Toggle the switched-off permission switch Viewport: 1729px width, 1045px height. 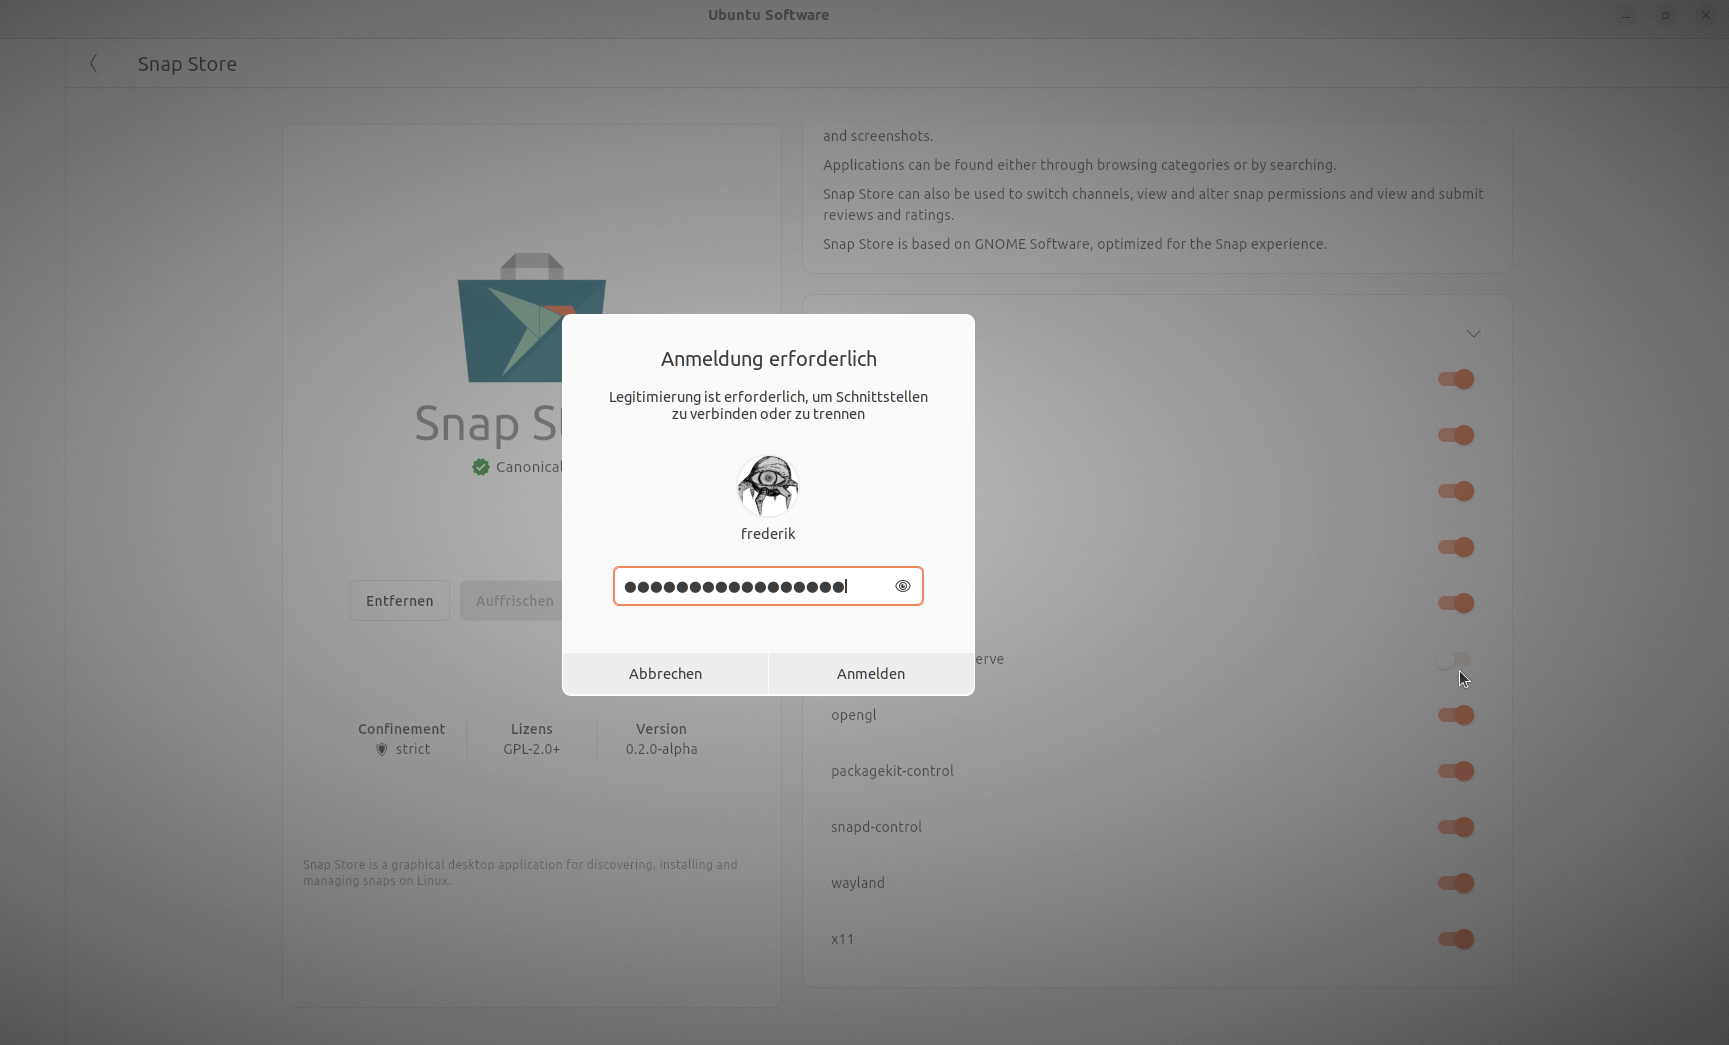[1453, 659]
